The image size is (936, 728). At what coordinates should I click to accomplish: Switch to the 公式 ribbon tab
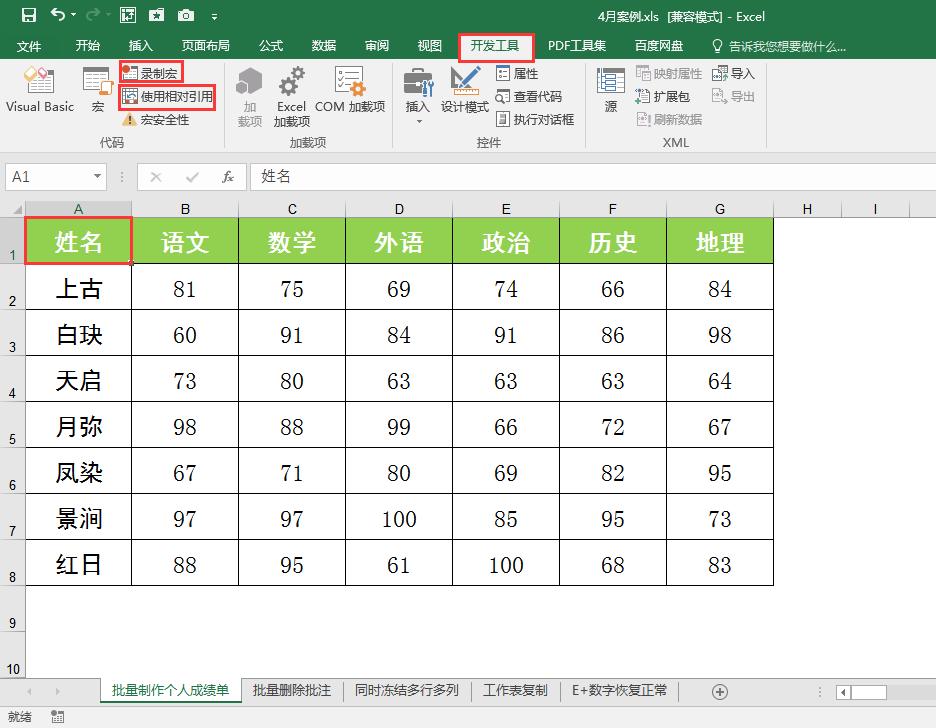270,45
